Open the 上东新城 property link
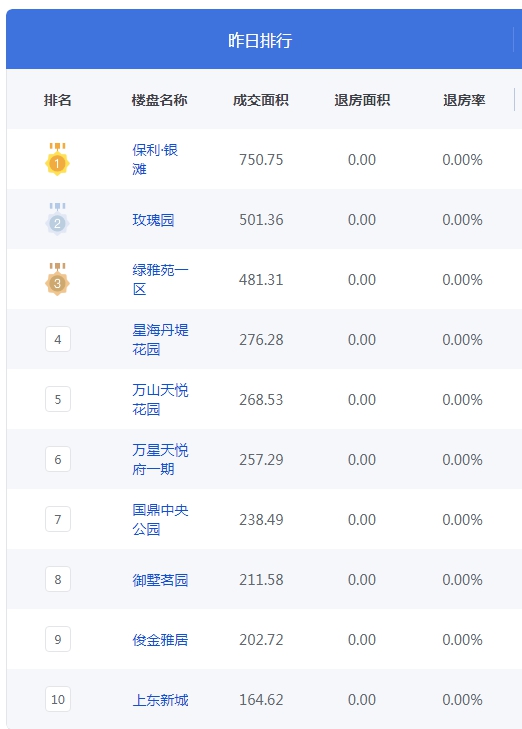522x729 pixels. tap(160, 700)
